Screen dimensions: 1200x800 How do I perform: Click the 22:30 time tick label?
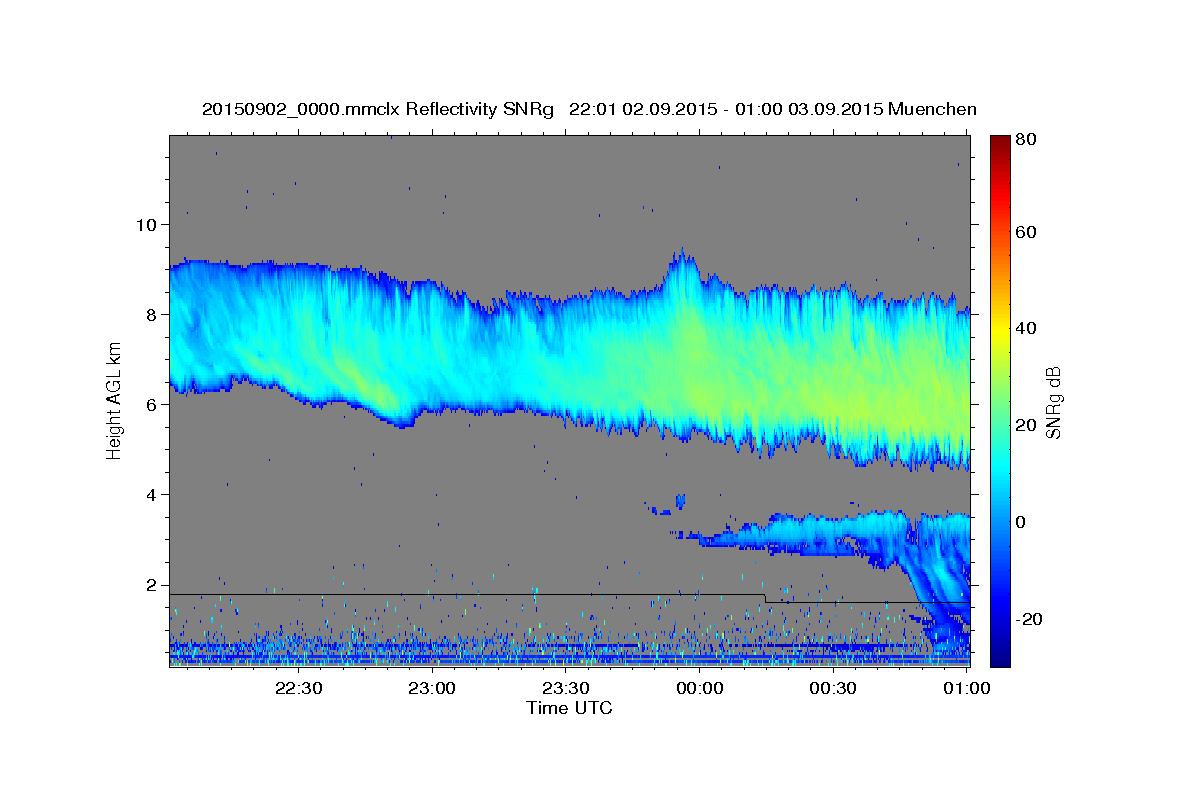pyautogui.click(x=298, y=688)
